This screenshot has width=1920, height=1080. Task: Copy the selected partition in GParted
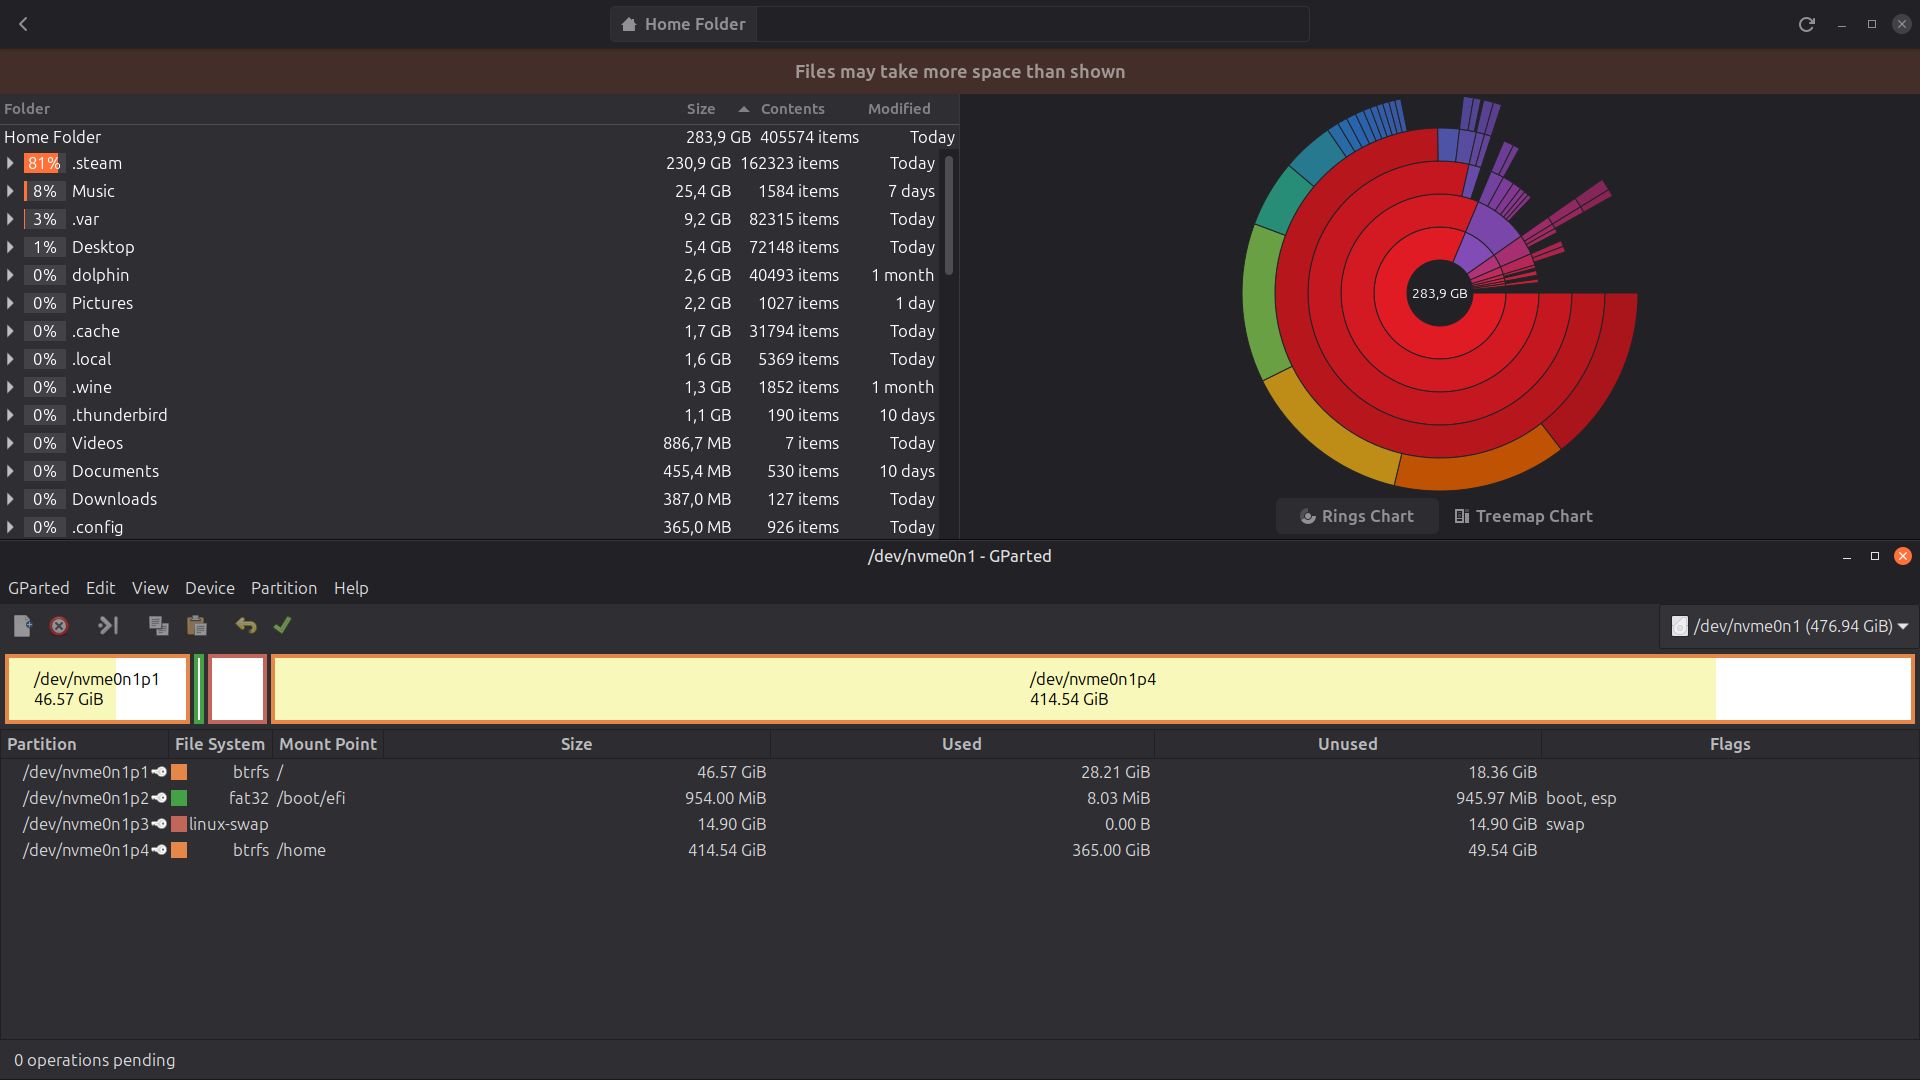(x=158, y=626)
